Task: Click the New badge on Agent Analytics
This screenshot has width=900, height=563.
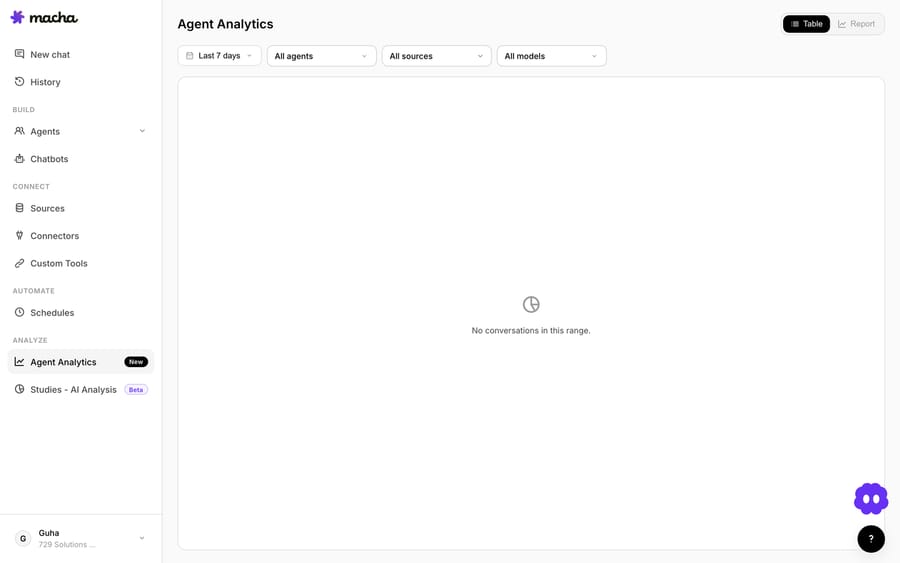Action: coord(136,362)
